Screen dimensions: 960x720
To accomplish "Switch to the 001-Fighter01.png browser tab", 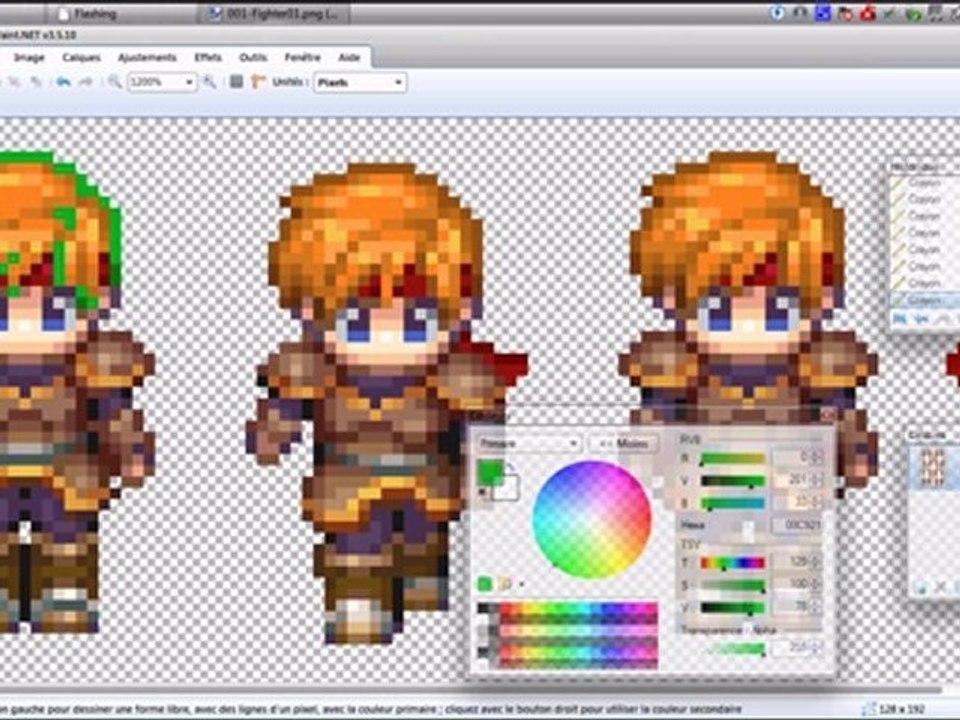I will 274,13.
